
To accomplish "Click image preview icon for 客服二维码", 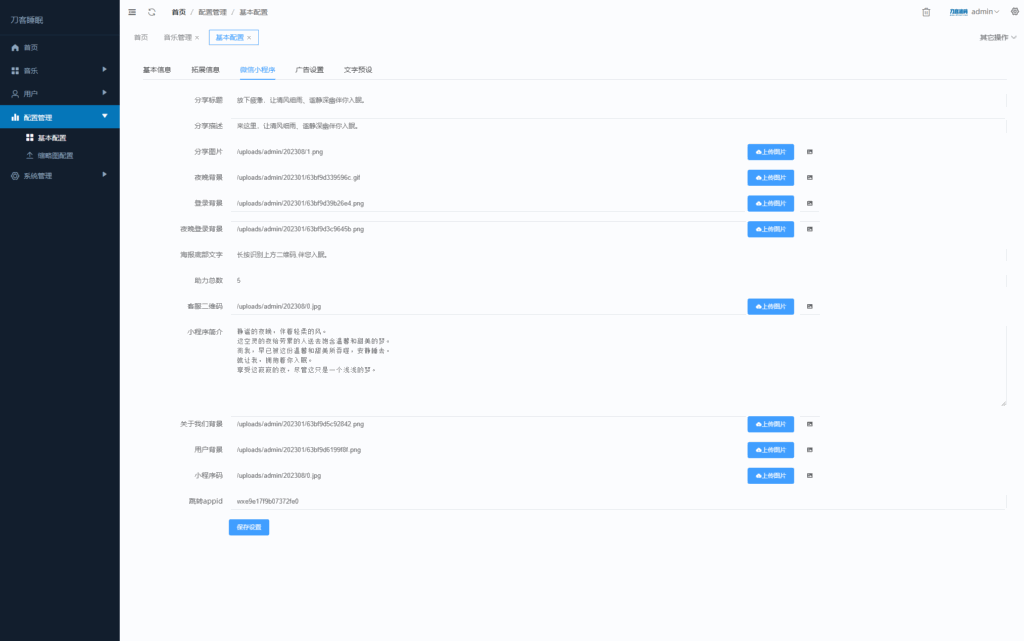I will coord(810,306).
